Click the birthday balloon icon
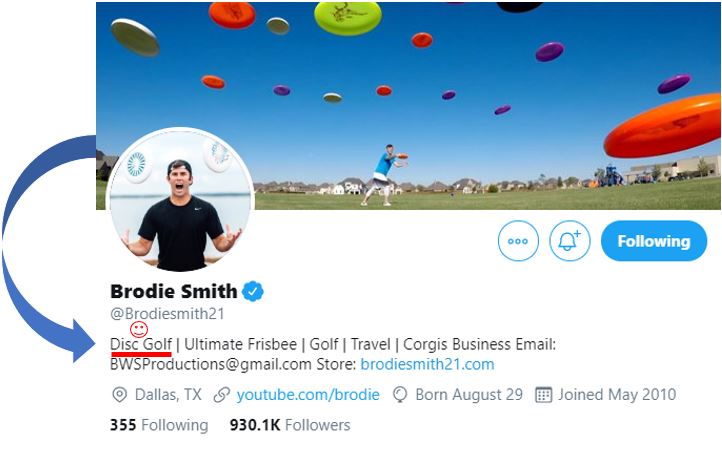722x457 pixels. [400, 395]
